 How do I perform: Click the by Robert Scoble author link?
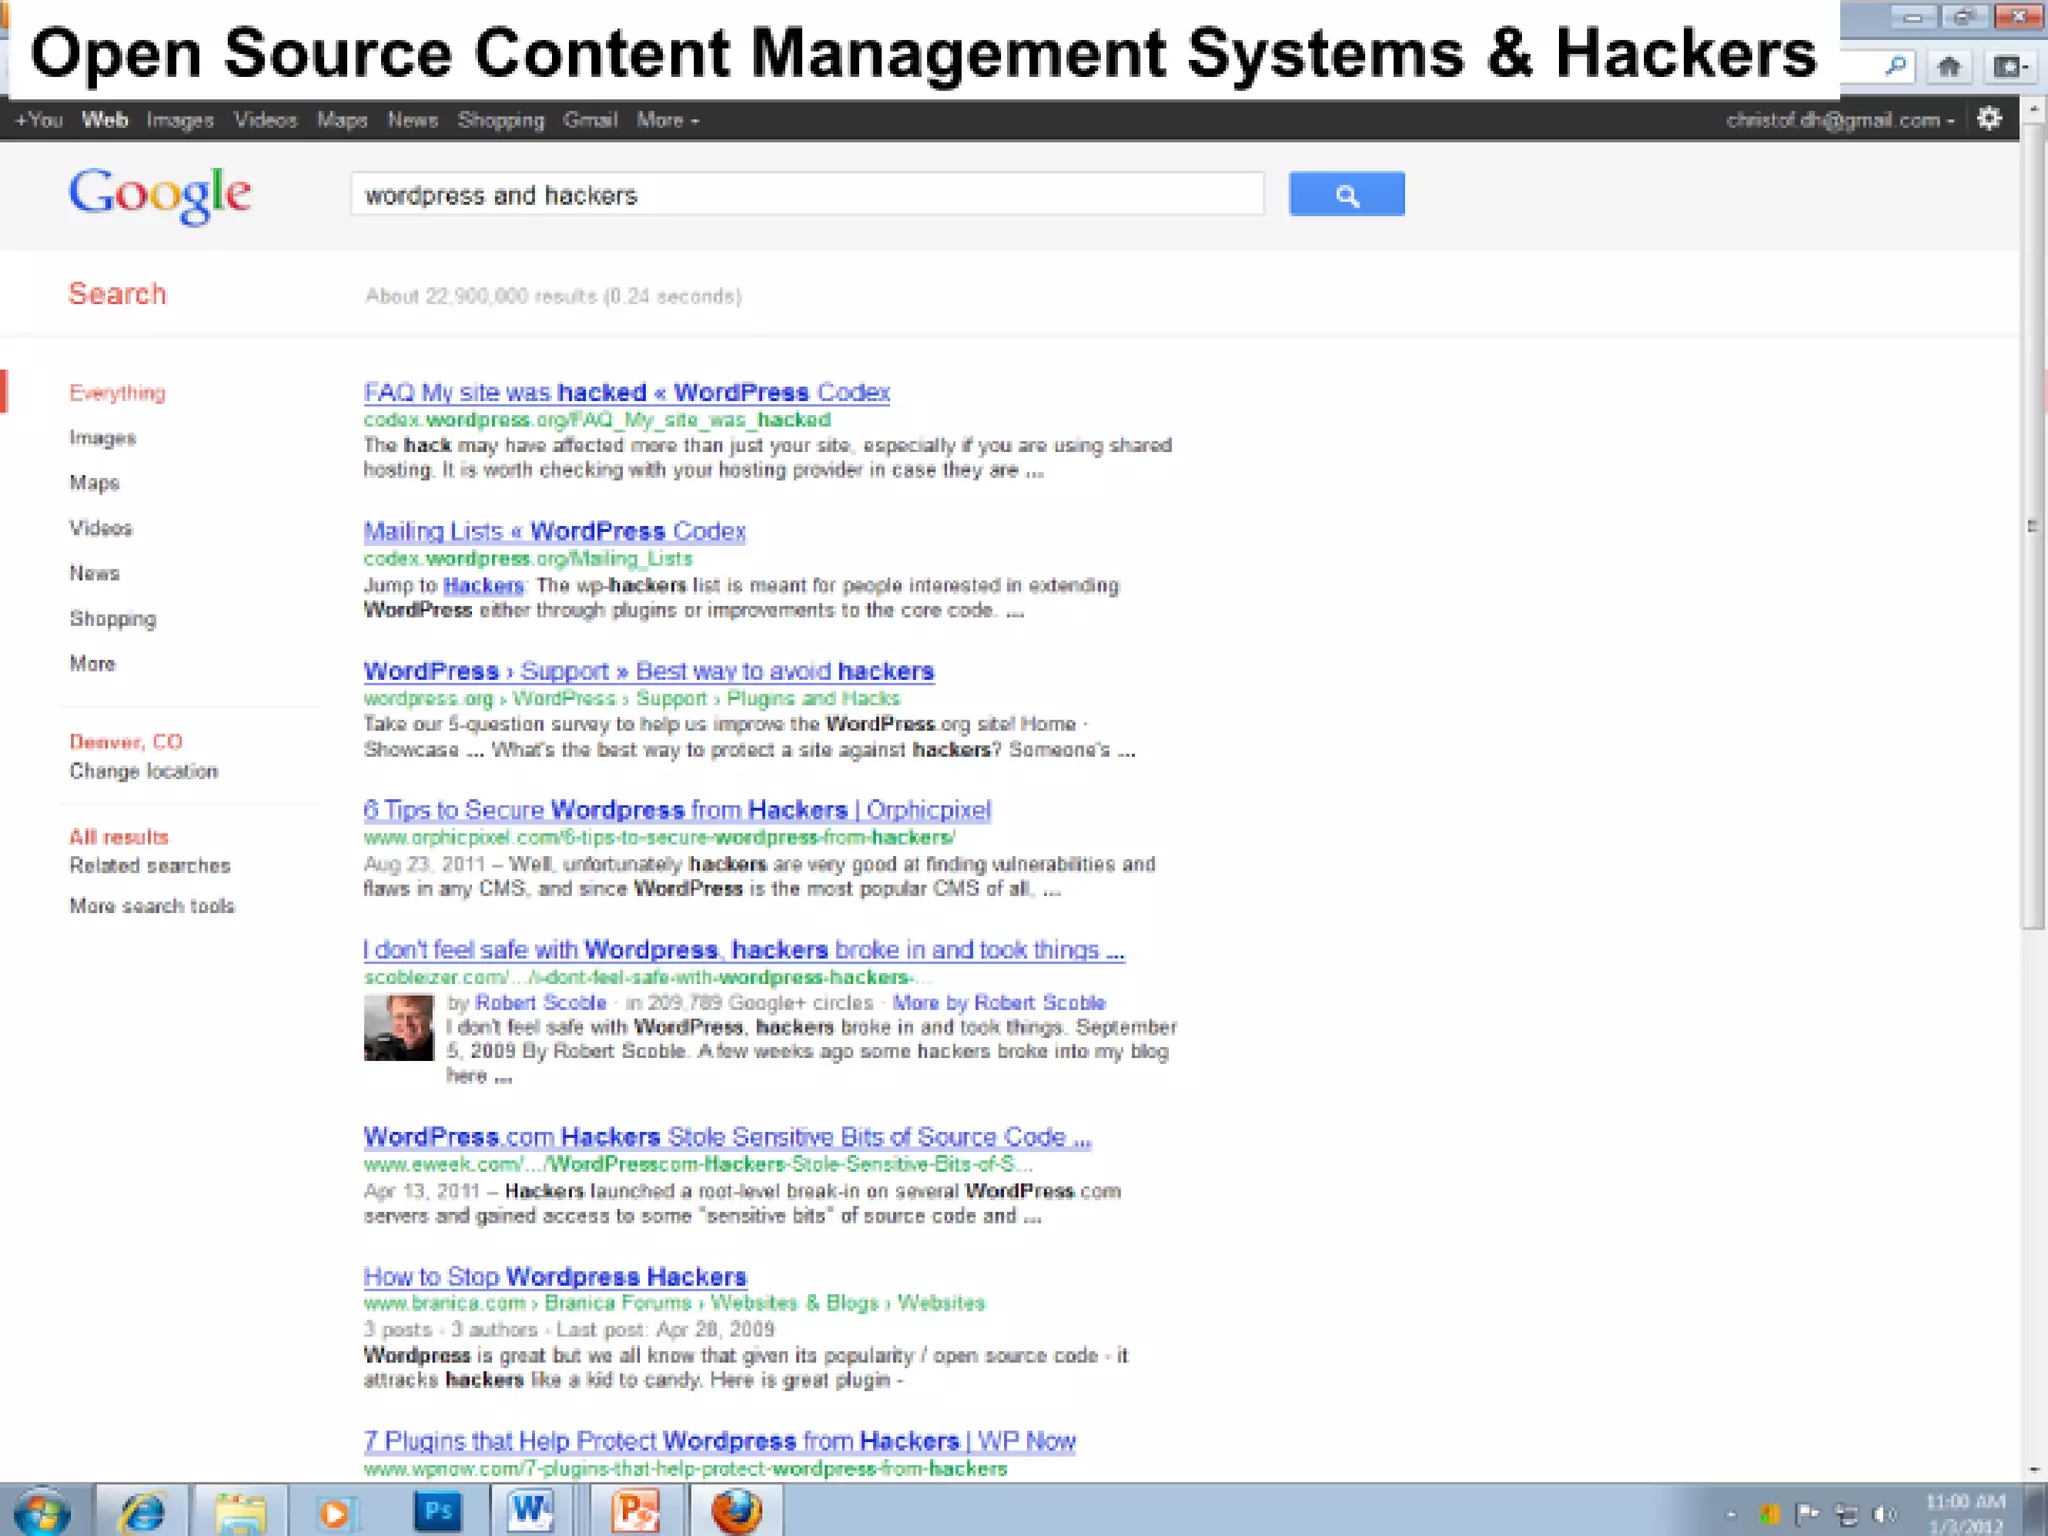coord(540,1002)
